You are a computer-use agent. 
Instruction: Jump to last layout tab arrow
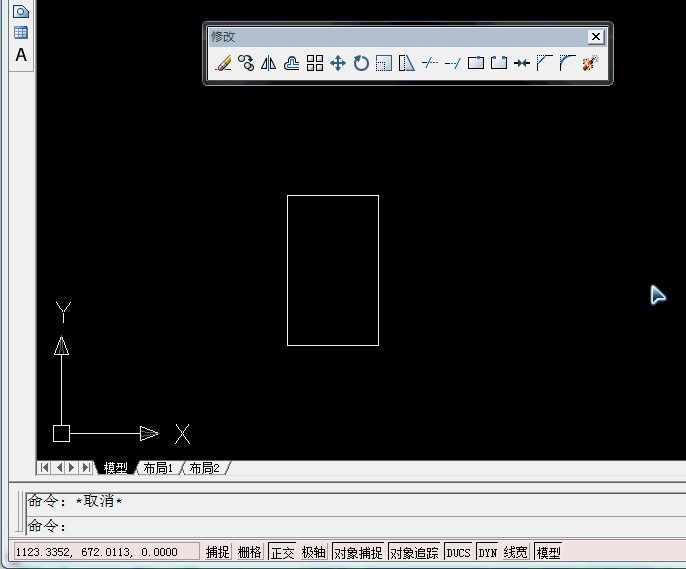(87, 468)
